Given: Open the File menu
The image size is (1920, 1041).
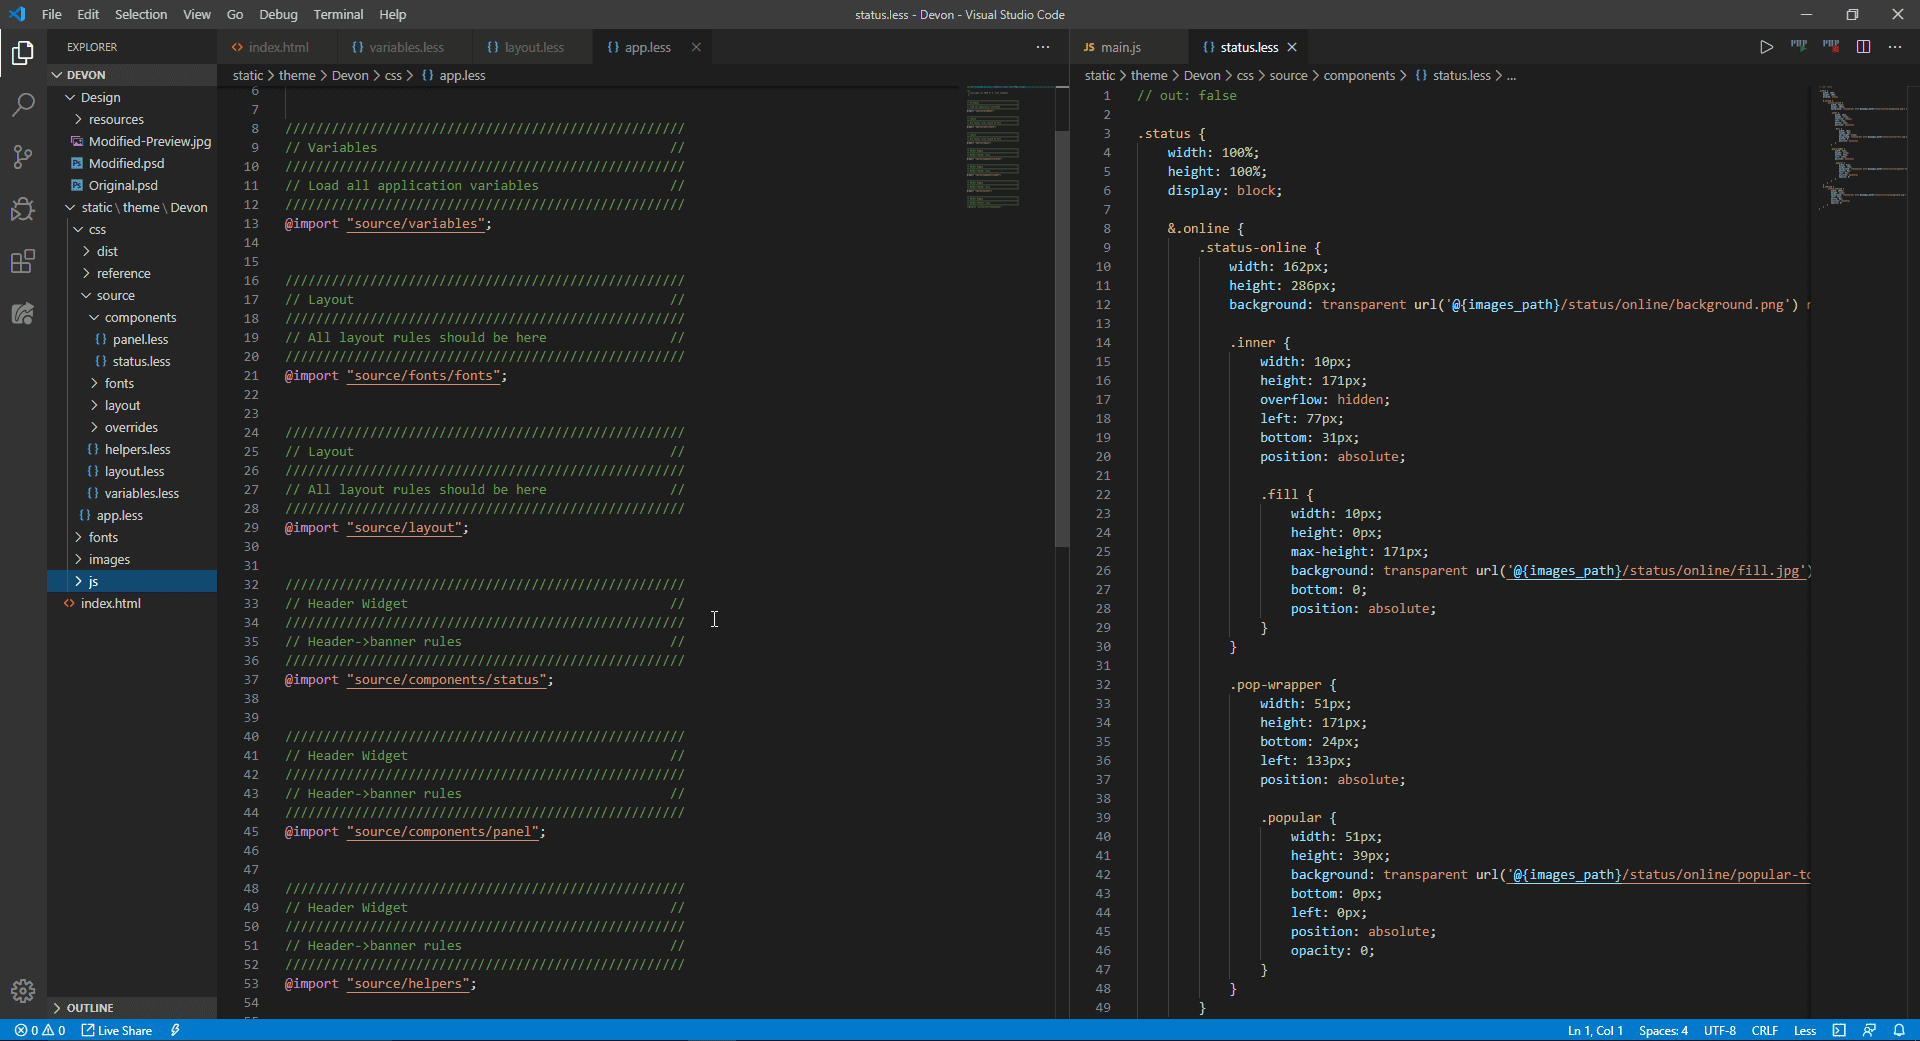Looking at the screenshot, I should [52, 14].
